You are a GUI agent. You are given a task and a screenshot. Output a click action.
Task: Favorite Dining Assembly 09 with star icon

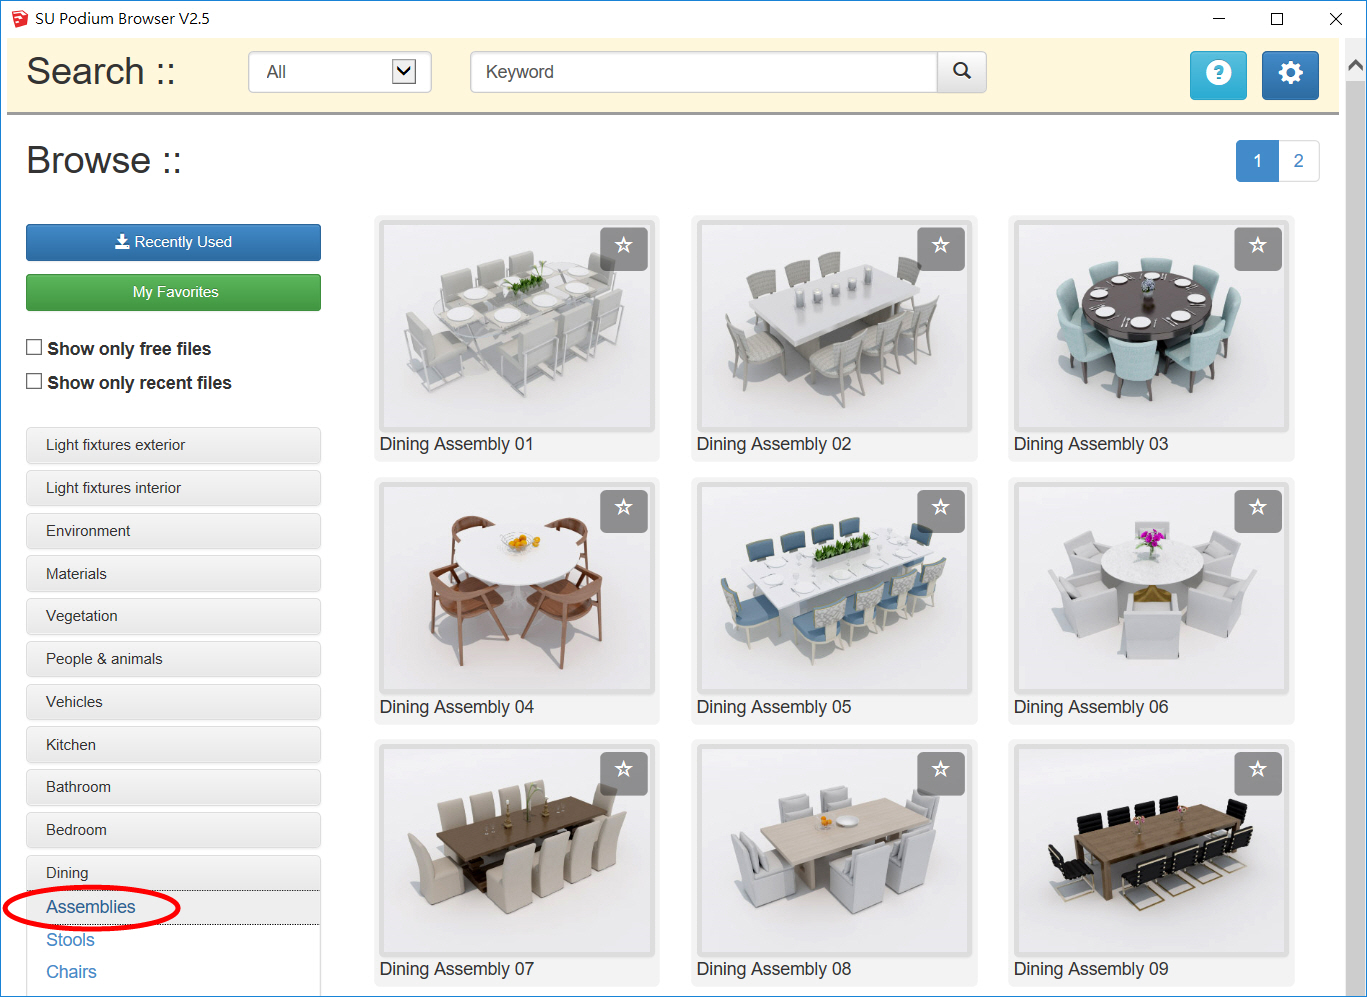click(x=1258, y=772)
